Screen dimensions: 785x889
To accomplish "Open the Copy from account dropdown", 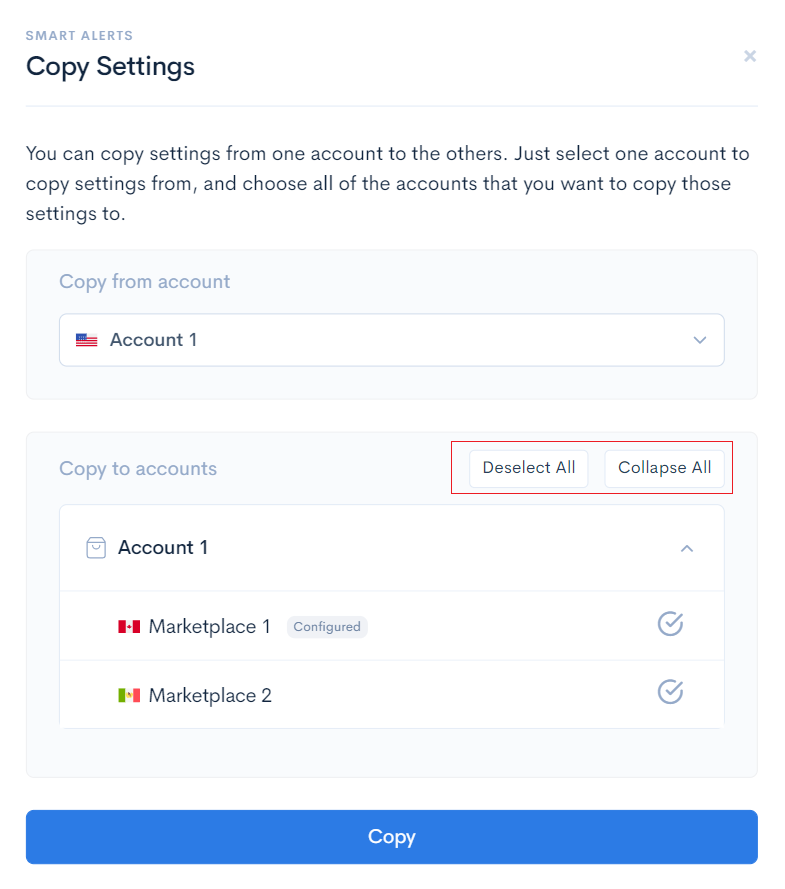I will tap(392, 340).
